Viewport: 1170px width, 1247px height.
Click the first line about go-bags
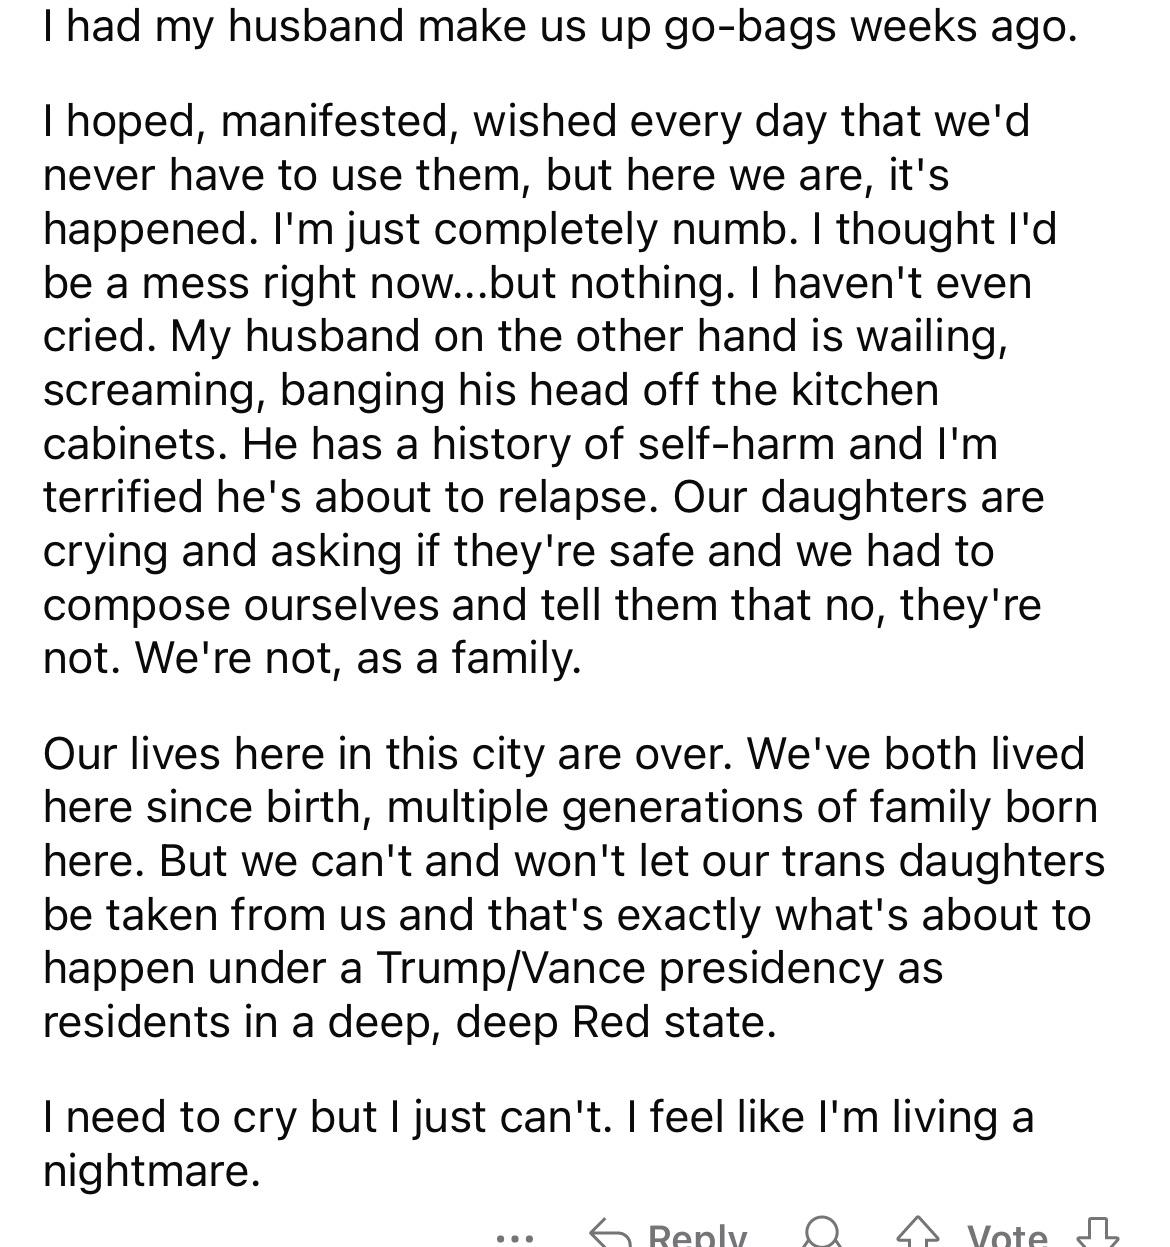point(560,27)
